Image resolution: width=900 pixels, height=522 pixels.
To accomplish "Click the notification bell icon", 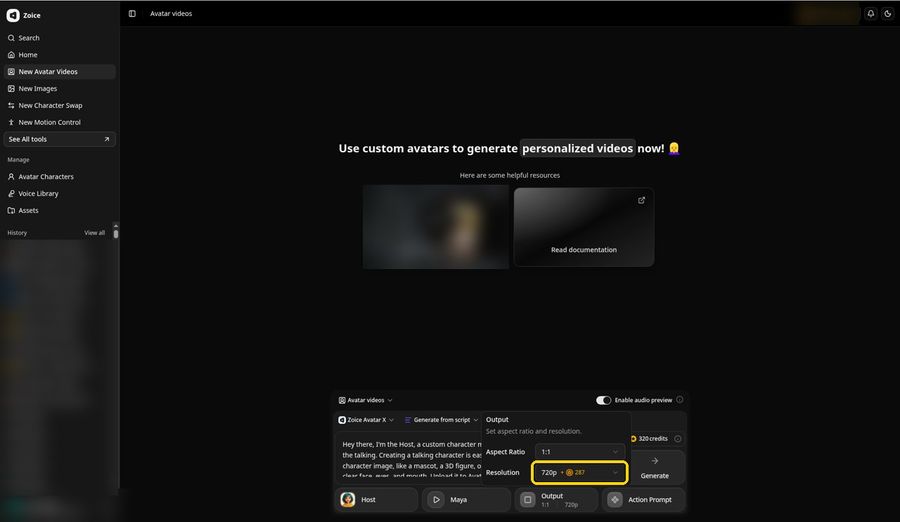I will point(871,14).
